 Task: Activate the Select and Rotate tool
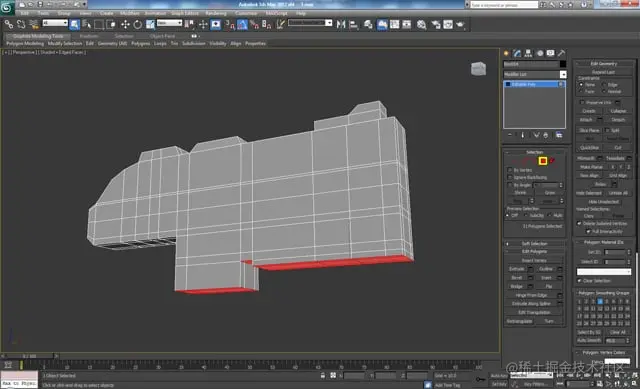tap(138, 25)
